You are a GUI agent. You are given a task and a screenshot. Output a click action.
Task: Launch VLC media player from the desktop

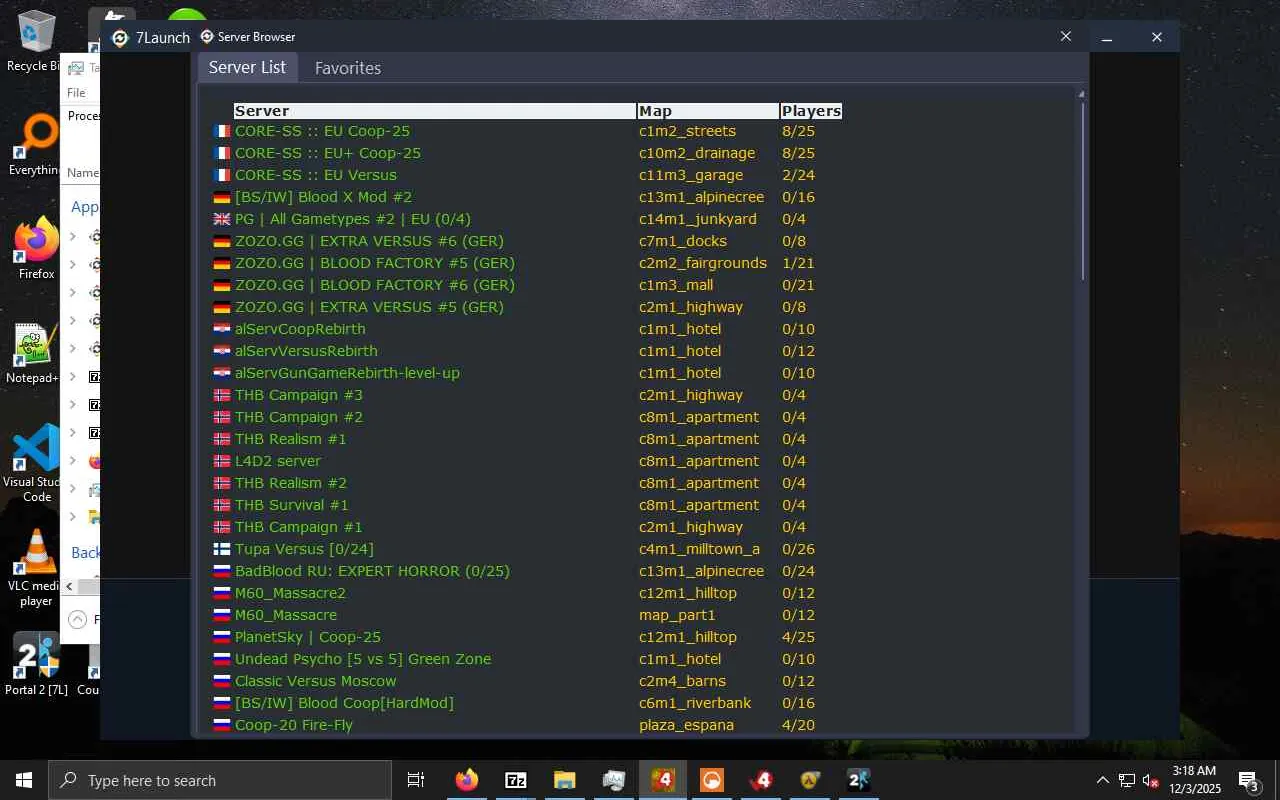[x=36, y=568]
